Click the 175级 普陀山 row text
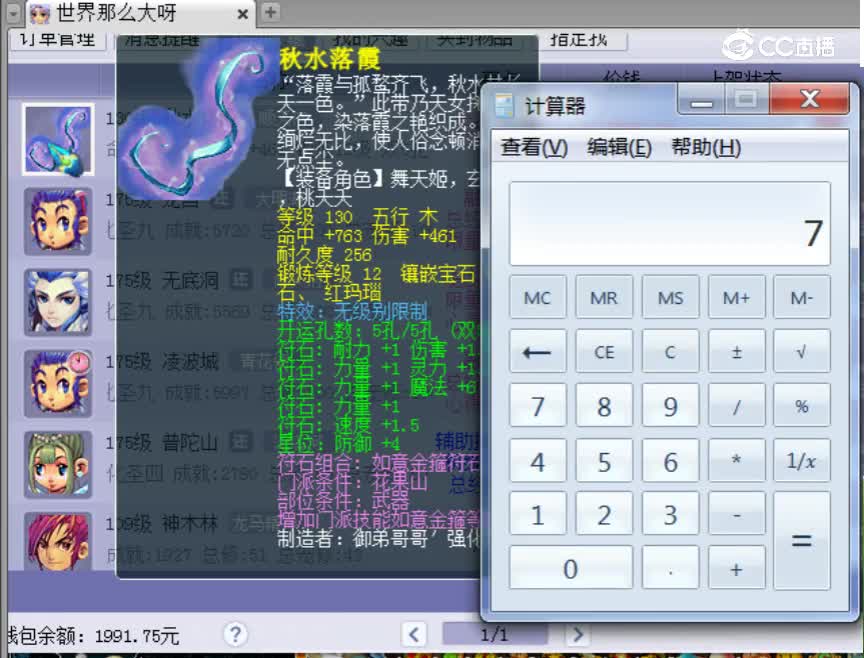This screenshot has width=864, height=658. point(162,443)
